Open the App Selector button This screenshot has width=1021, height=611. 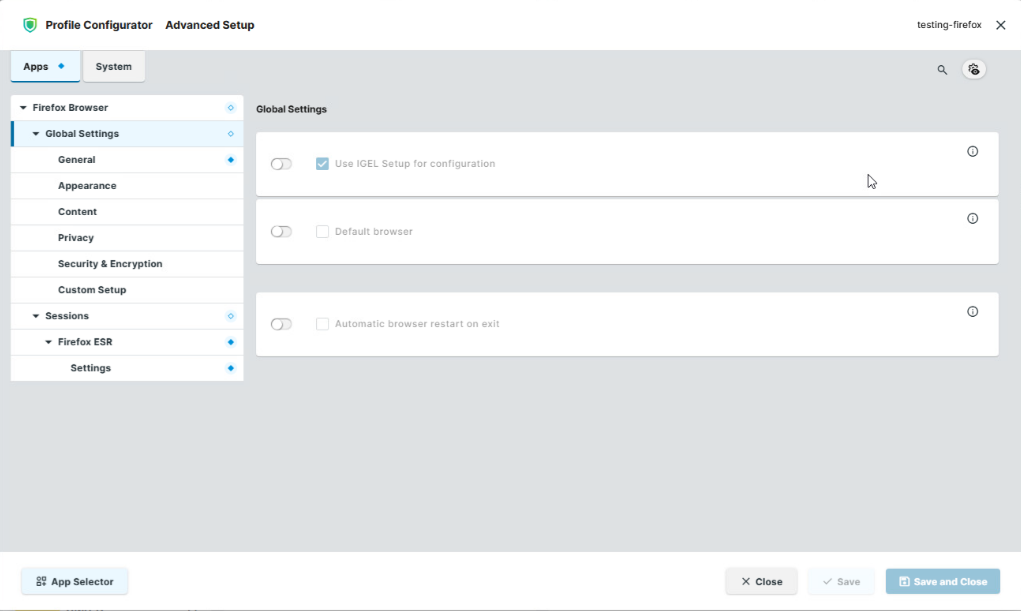75,581
